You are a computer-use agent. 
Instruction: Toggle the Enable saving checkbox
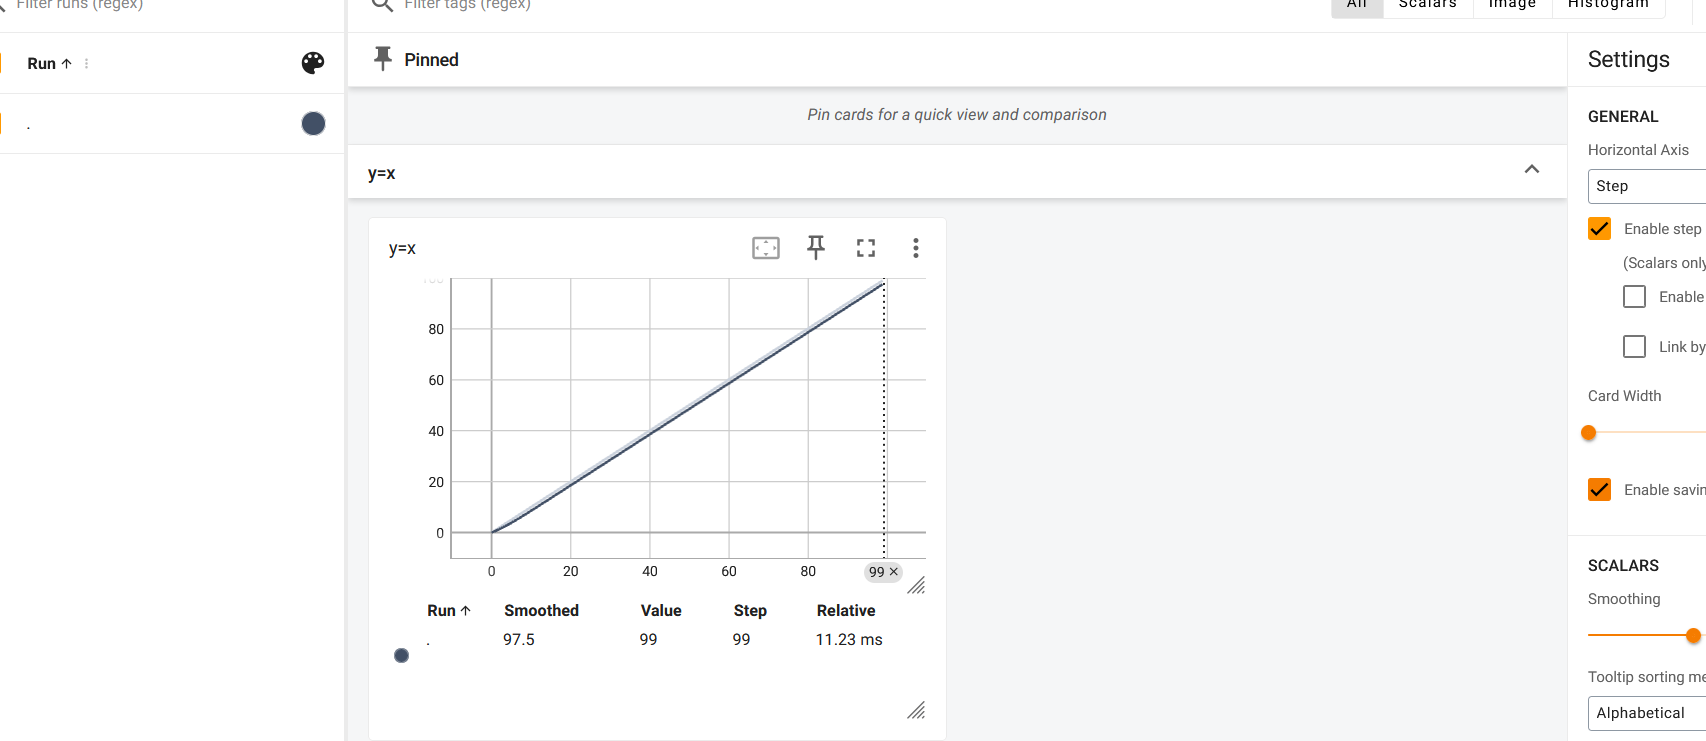pos(1600,490)
